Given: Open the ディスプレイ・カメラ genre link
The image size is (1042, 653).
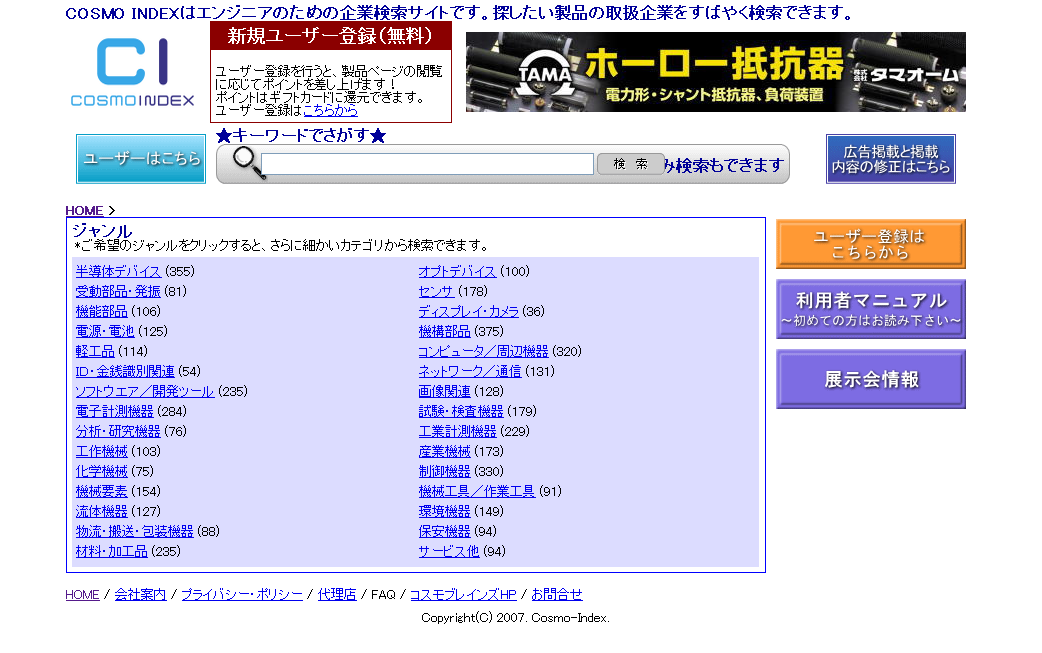Looking at the screenshot, I should [468, 312].
